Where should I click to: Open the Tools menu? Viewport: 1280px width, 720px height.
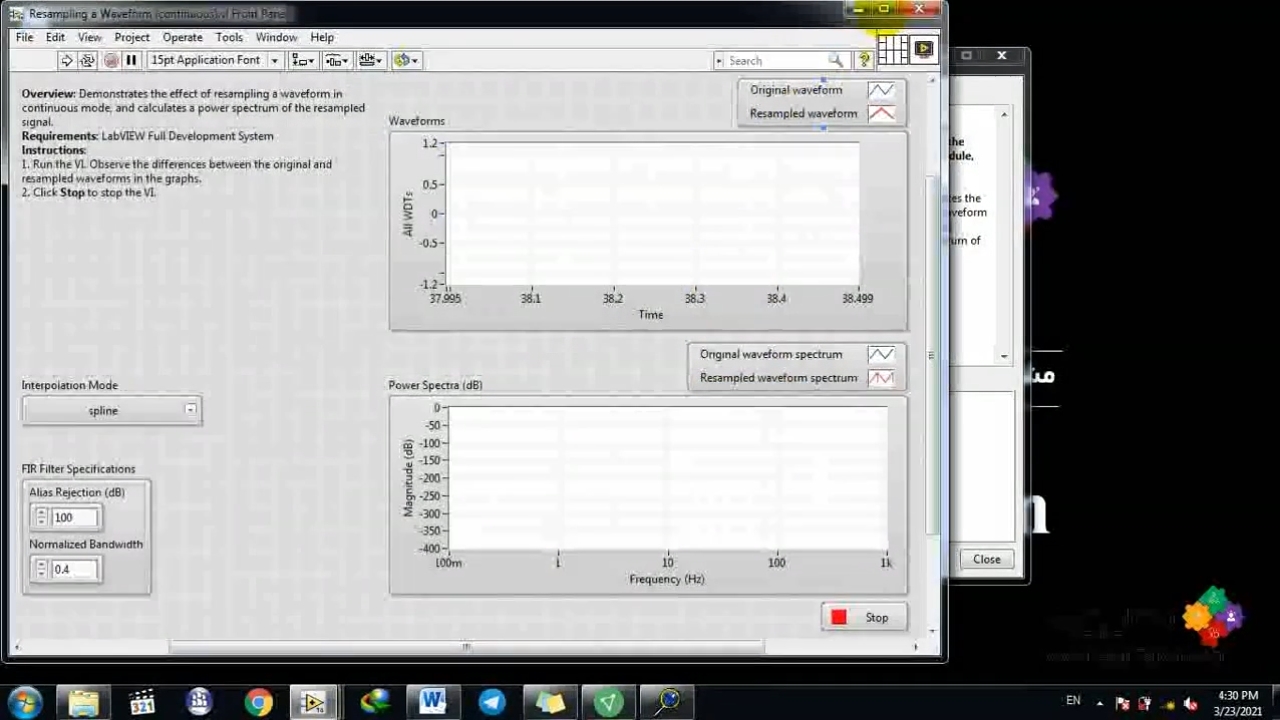click(x=229, y=37)
